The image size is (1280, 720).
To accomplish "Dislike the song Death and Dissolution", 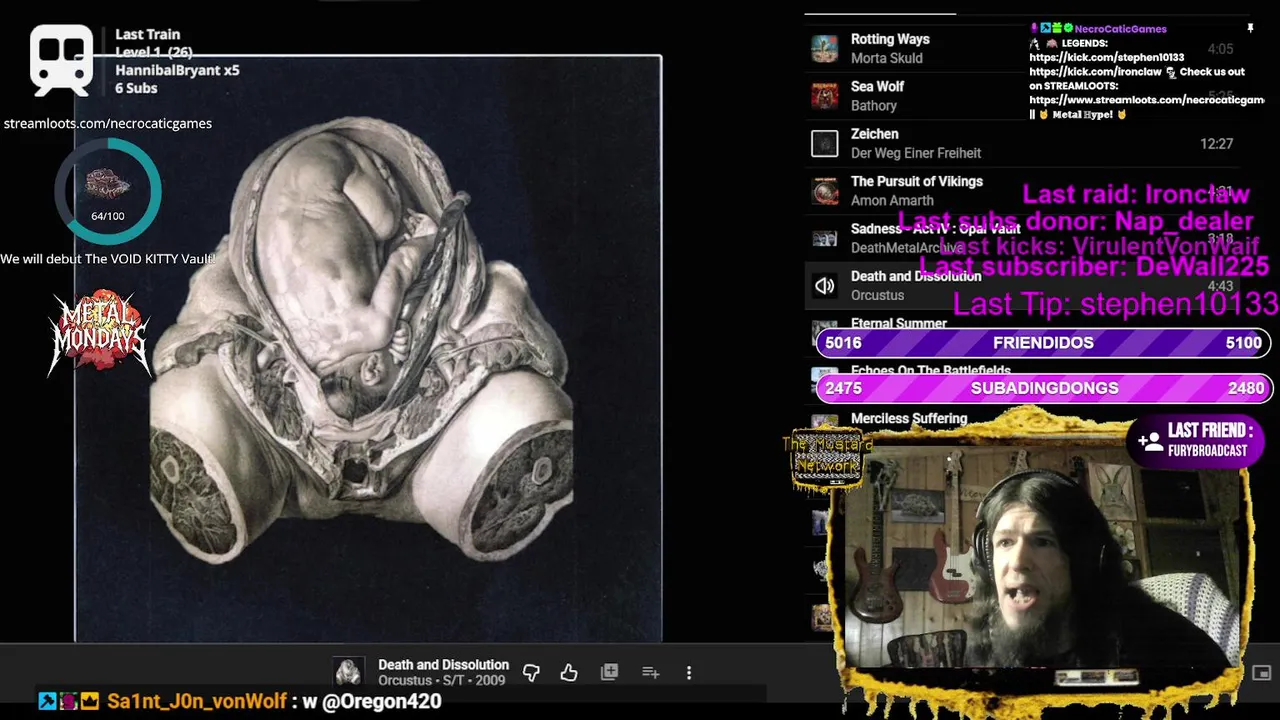I will click(531, 673).
